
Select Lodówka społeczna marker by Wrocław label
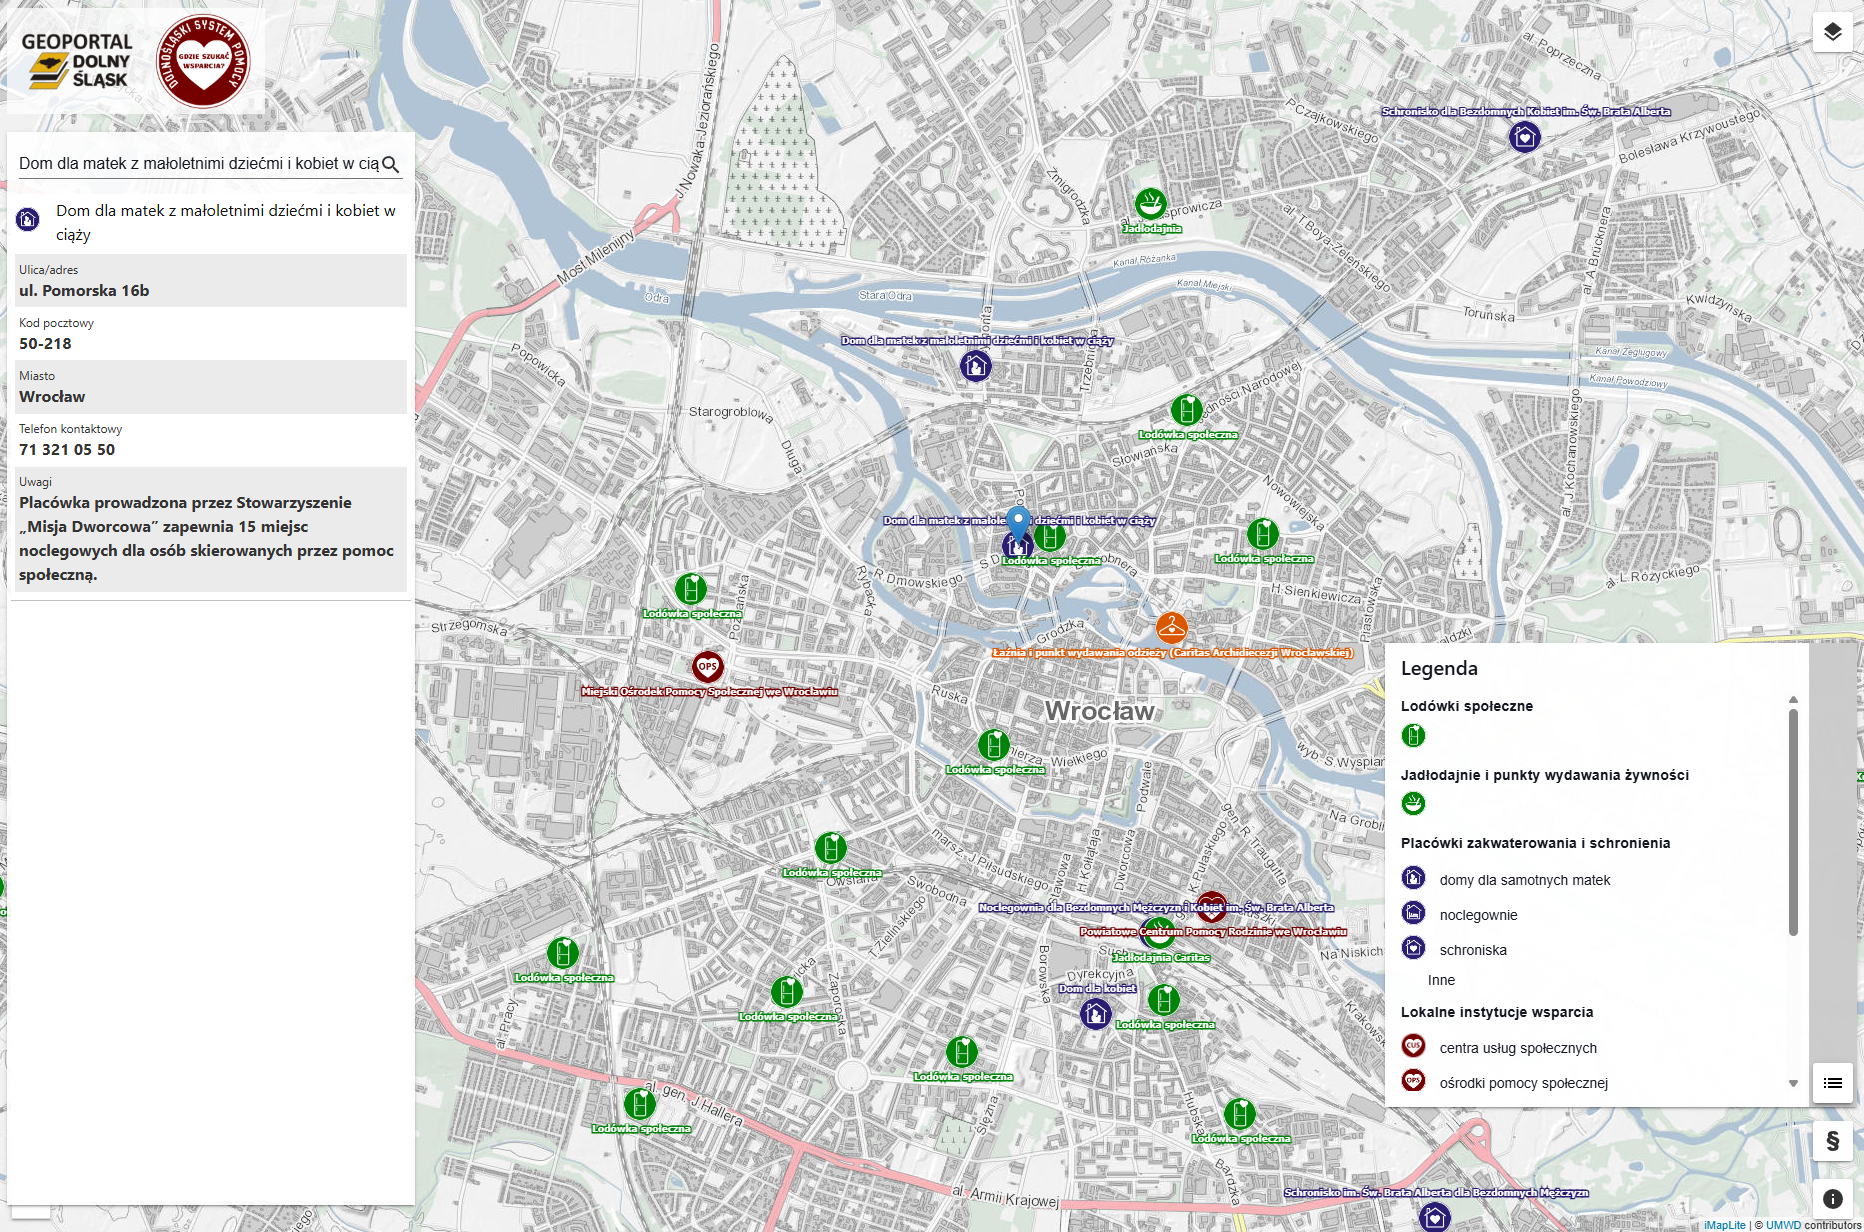pos(994,745)
